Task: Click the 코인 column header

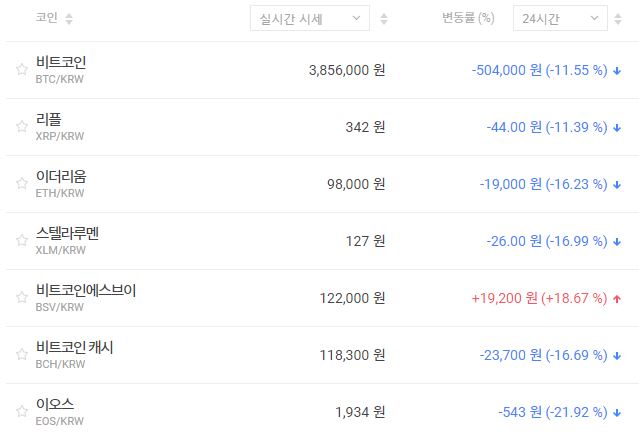Action: pos(46,19)
